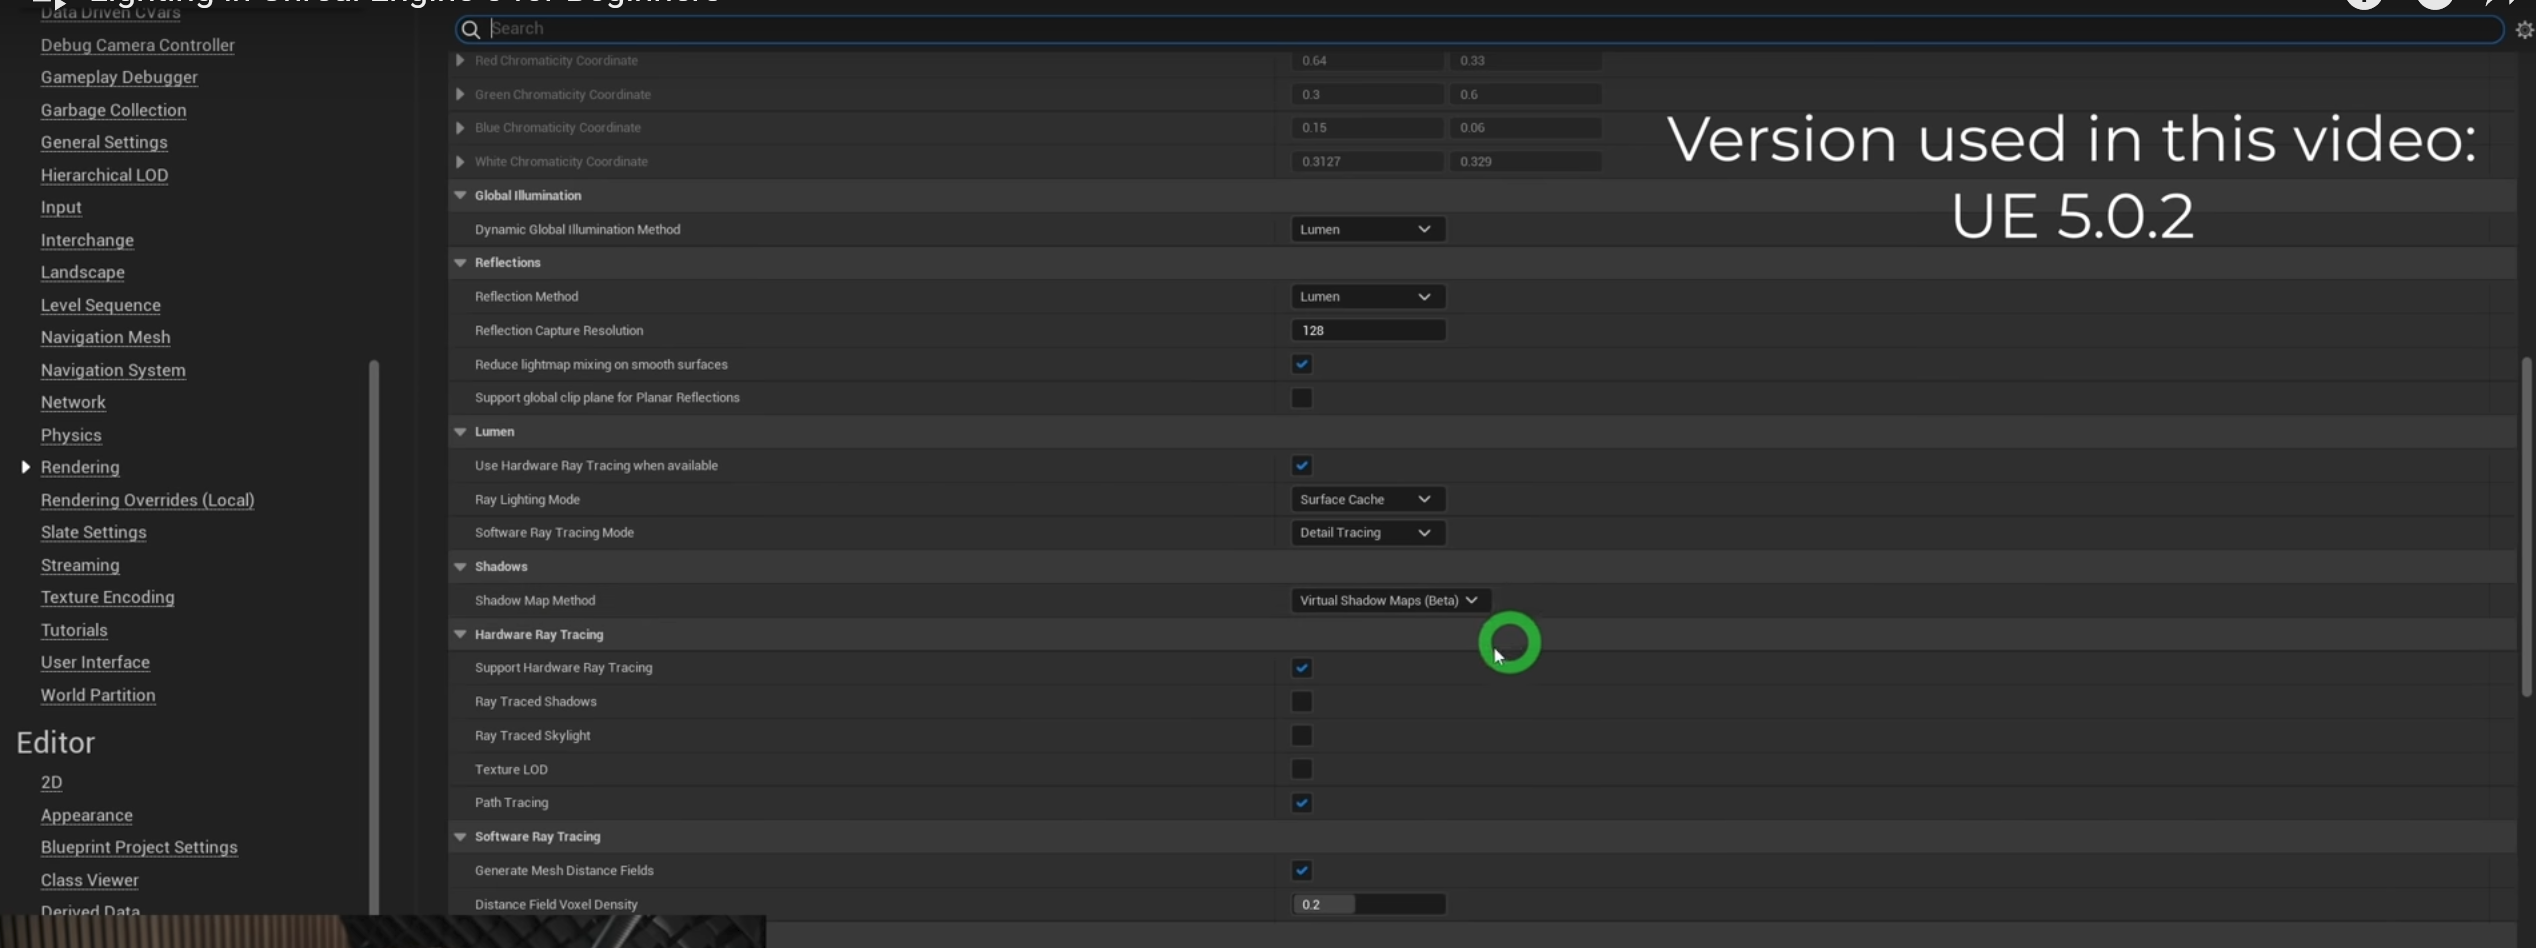Viewport: 2536px width, 948px height.
Task: Open Level Sequence settings
Action: [x=100, y=305]
